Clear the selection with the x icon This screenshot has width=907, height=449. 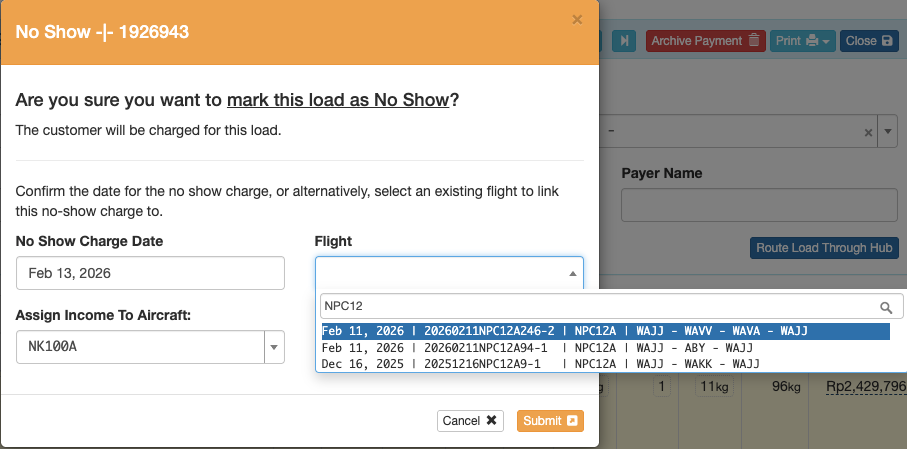(x=867, y=132)
